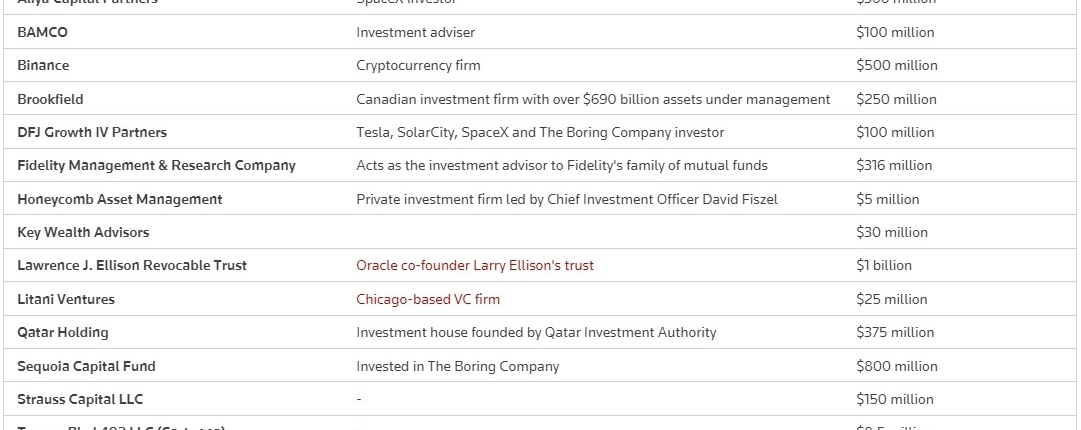Click Lawrence J. Ellison Revocable Trust name
The image size is (1081, 430).
click(132, 265)
